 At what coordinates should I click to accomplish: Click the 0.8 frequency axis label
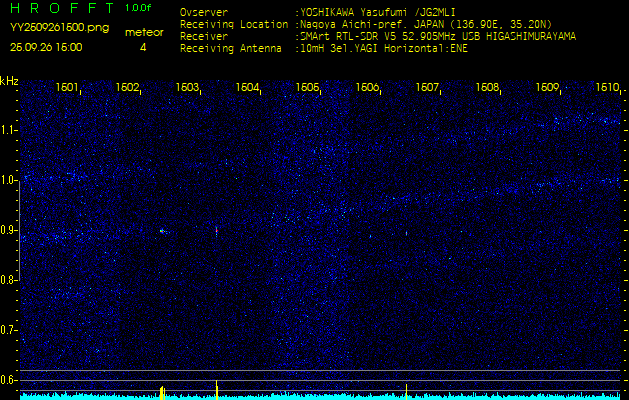point(8,280)
